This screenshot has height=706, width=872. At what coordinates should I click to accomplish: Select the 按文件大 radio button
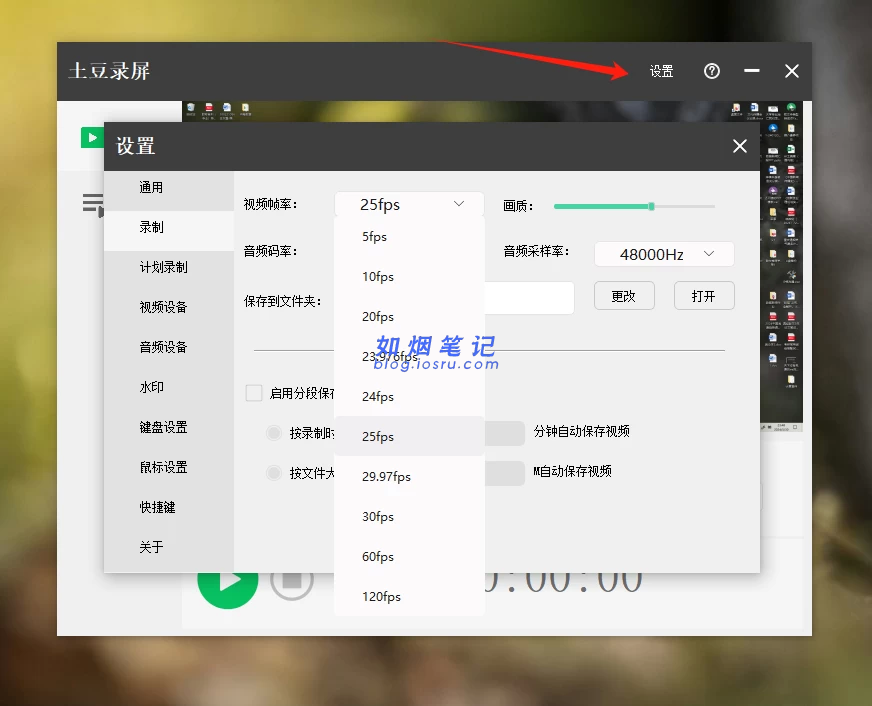tap(274, 473)
